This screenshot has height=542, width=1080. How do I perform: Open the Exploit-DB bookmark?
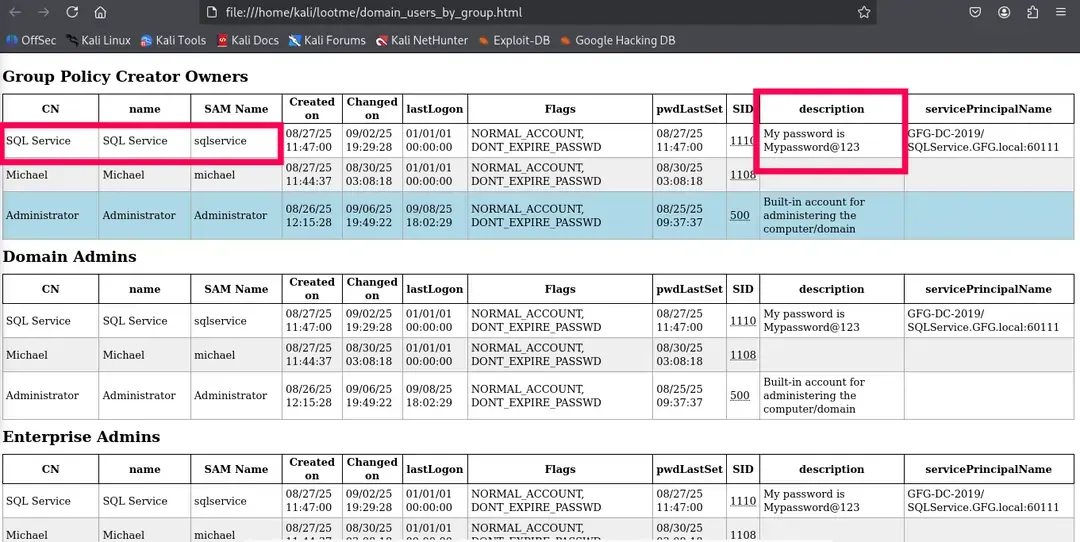[515, 41]
